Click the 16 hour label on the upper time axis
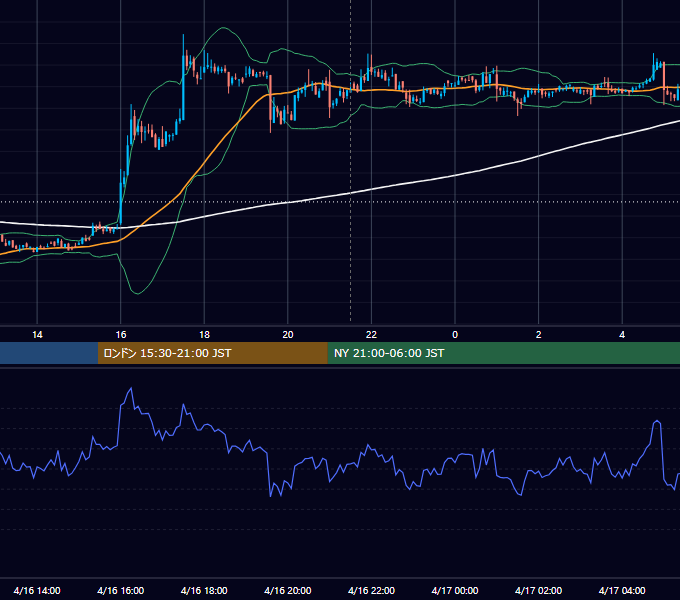Screen dimensions: 680x600 click(121, 335)
